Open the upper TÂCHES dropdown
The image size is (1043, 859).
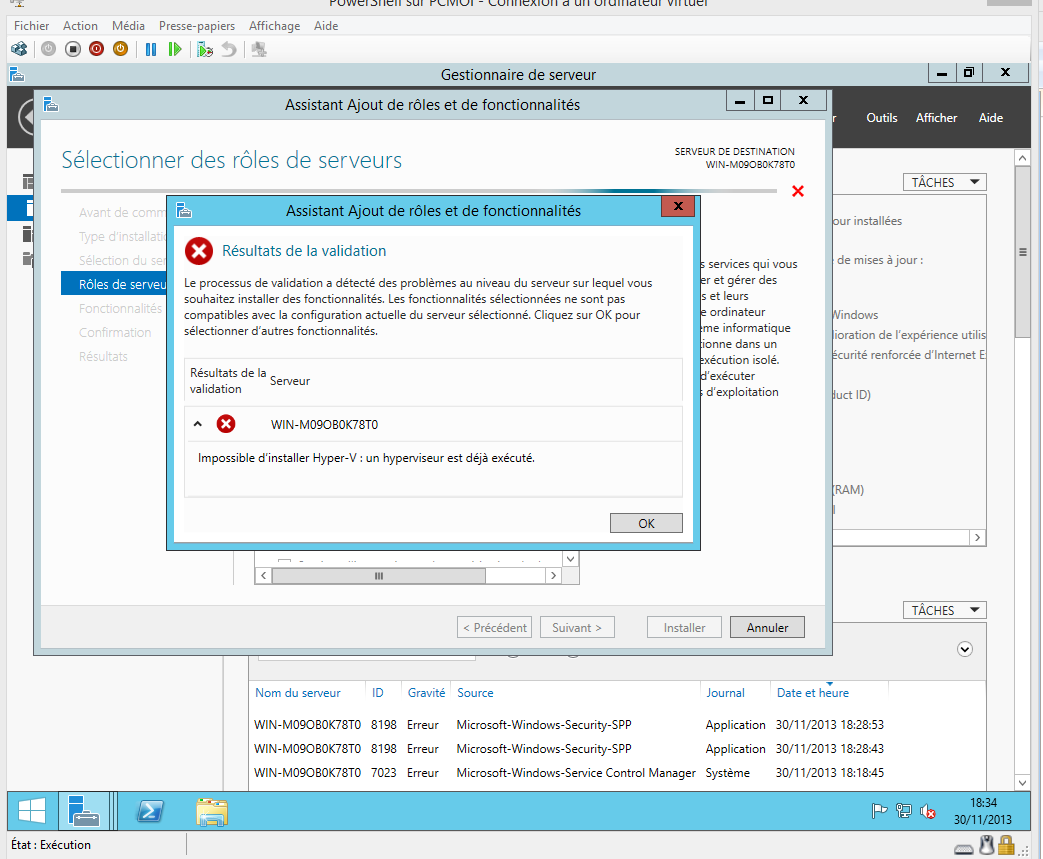[x=945, y=182]
